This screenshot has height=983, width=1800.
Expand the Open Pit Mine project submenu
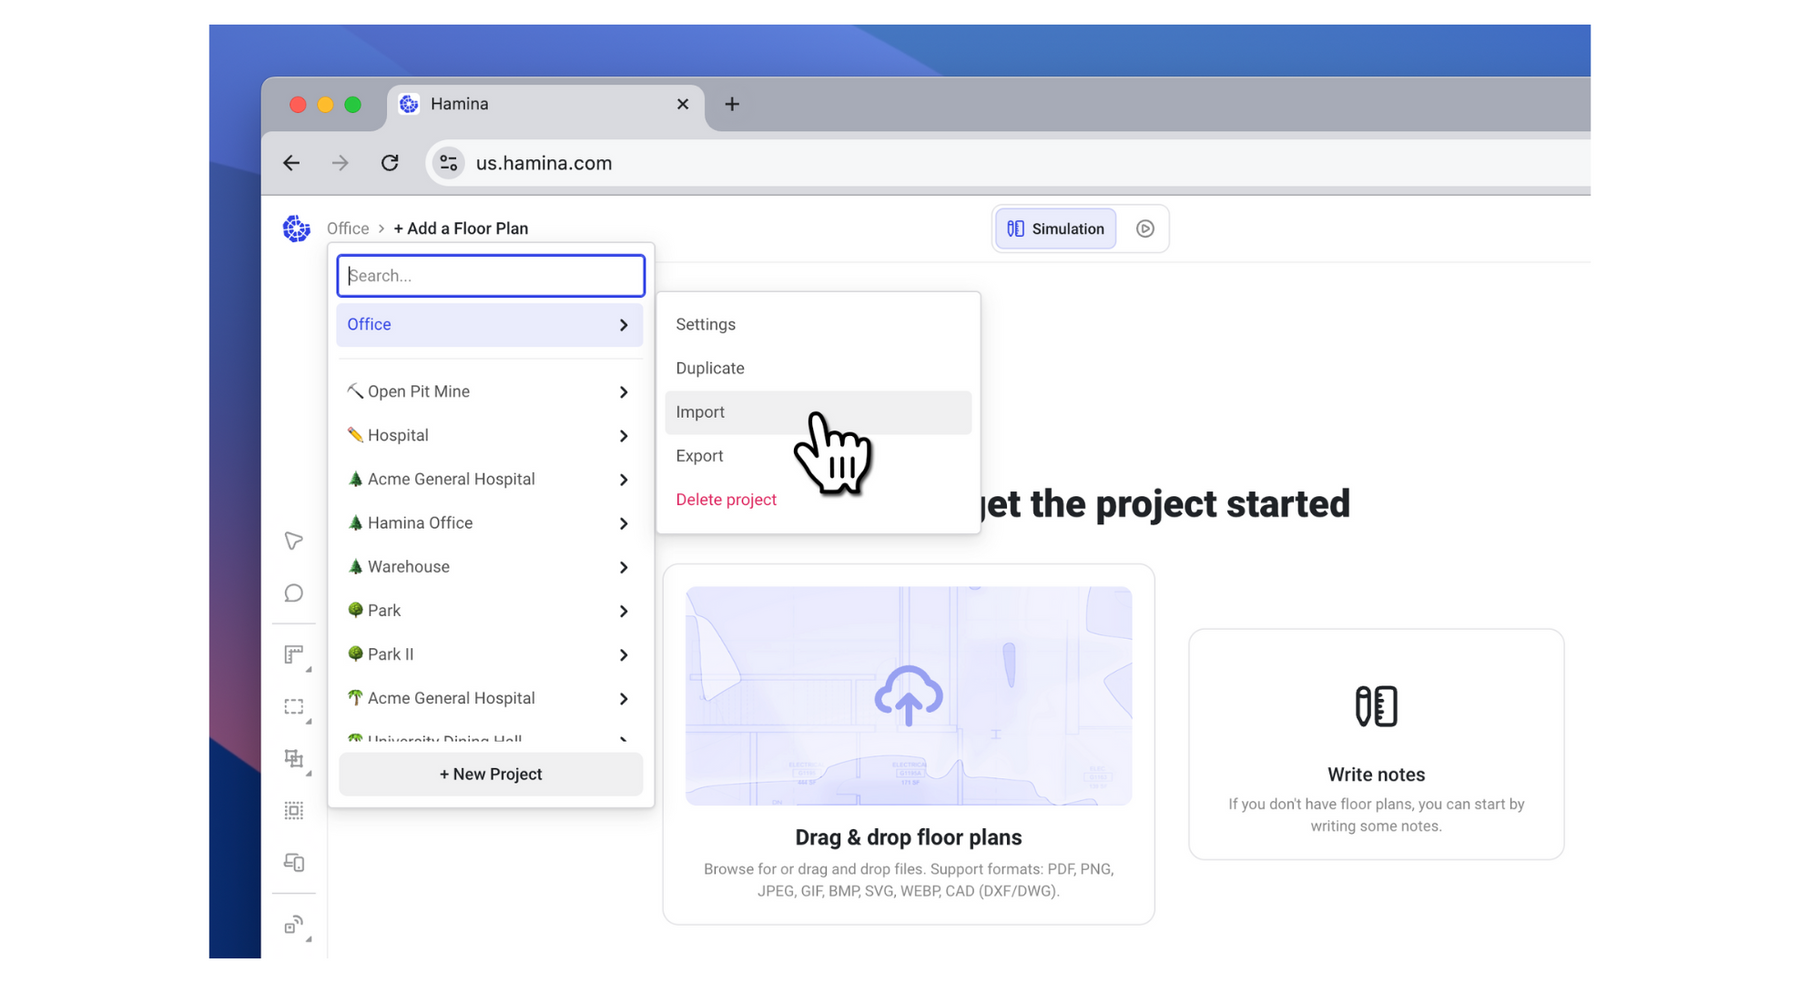click(623, 392)
